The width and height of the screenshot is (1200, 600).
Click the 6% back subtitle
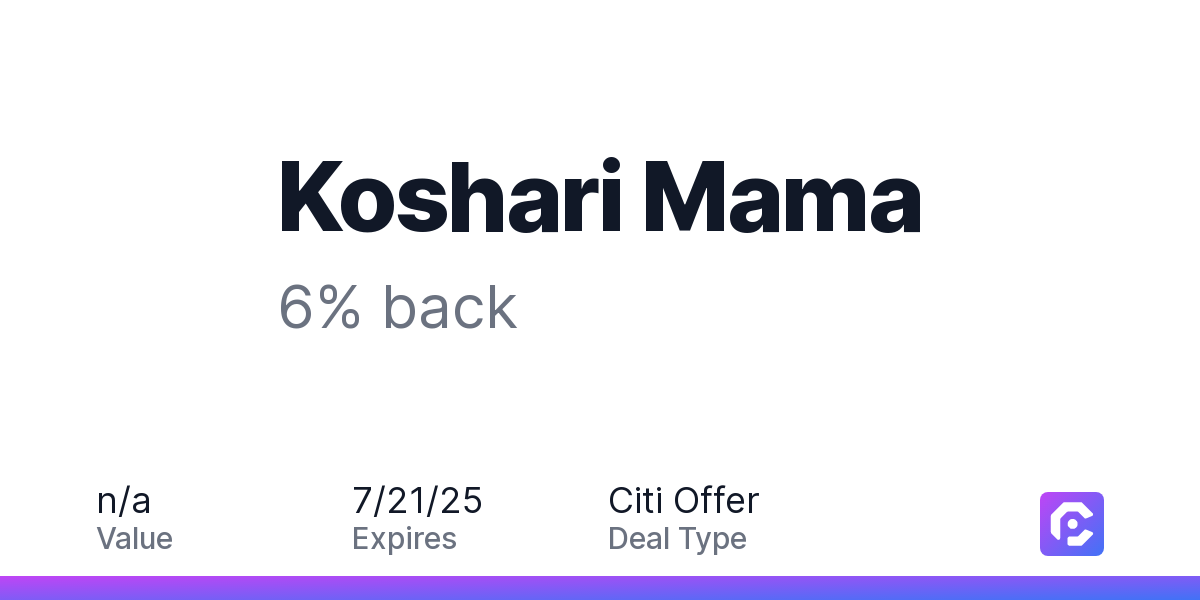(x=398, y=307)
